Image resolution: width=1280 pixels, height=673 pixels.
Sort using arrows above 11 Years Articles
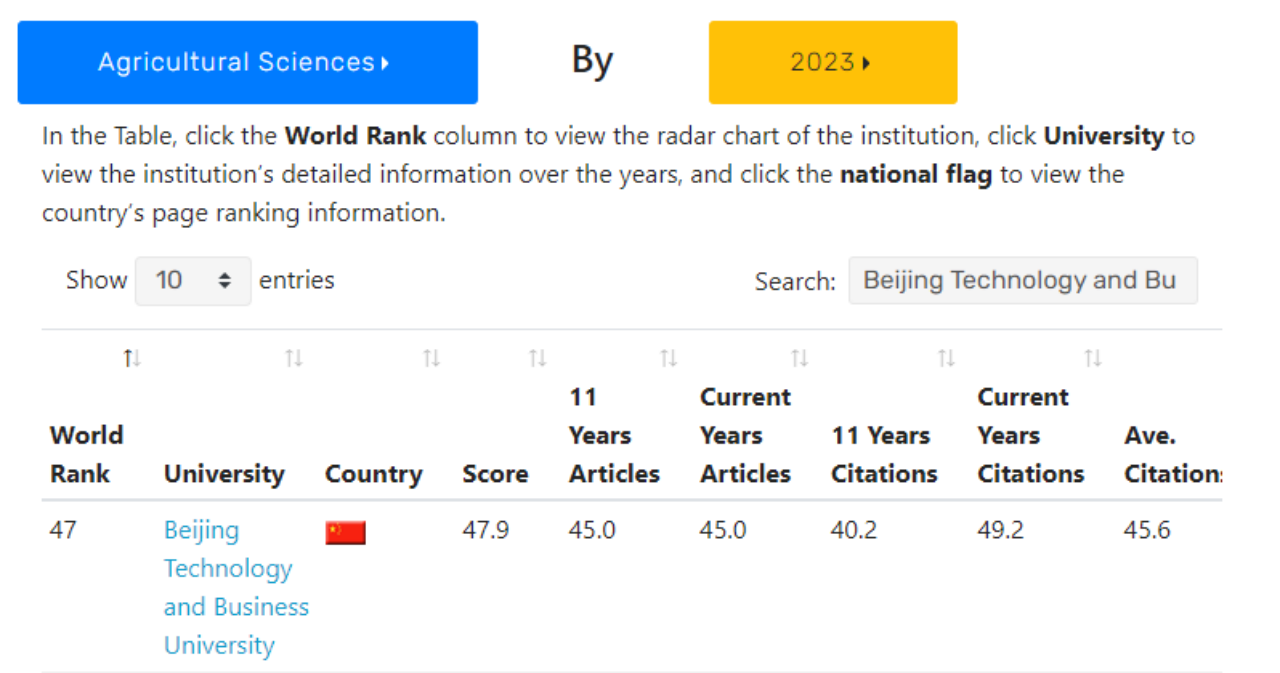668,358
